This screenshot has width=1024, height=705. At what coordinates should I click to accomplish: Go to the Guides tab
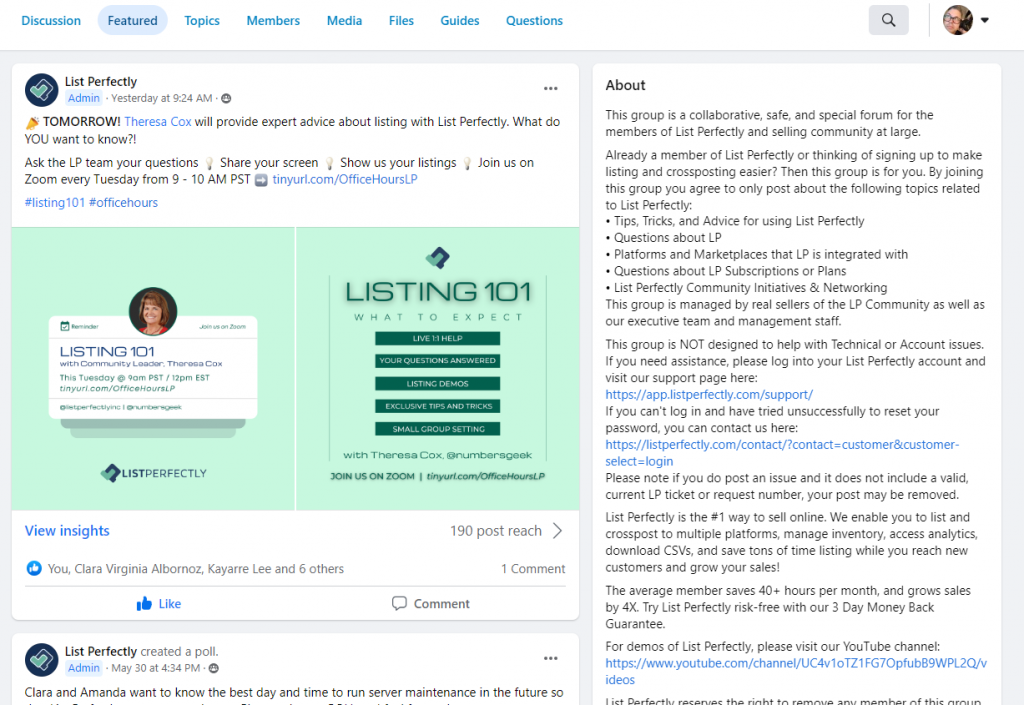pos(460,21)
